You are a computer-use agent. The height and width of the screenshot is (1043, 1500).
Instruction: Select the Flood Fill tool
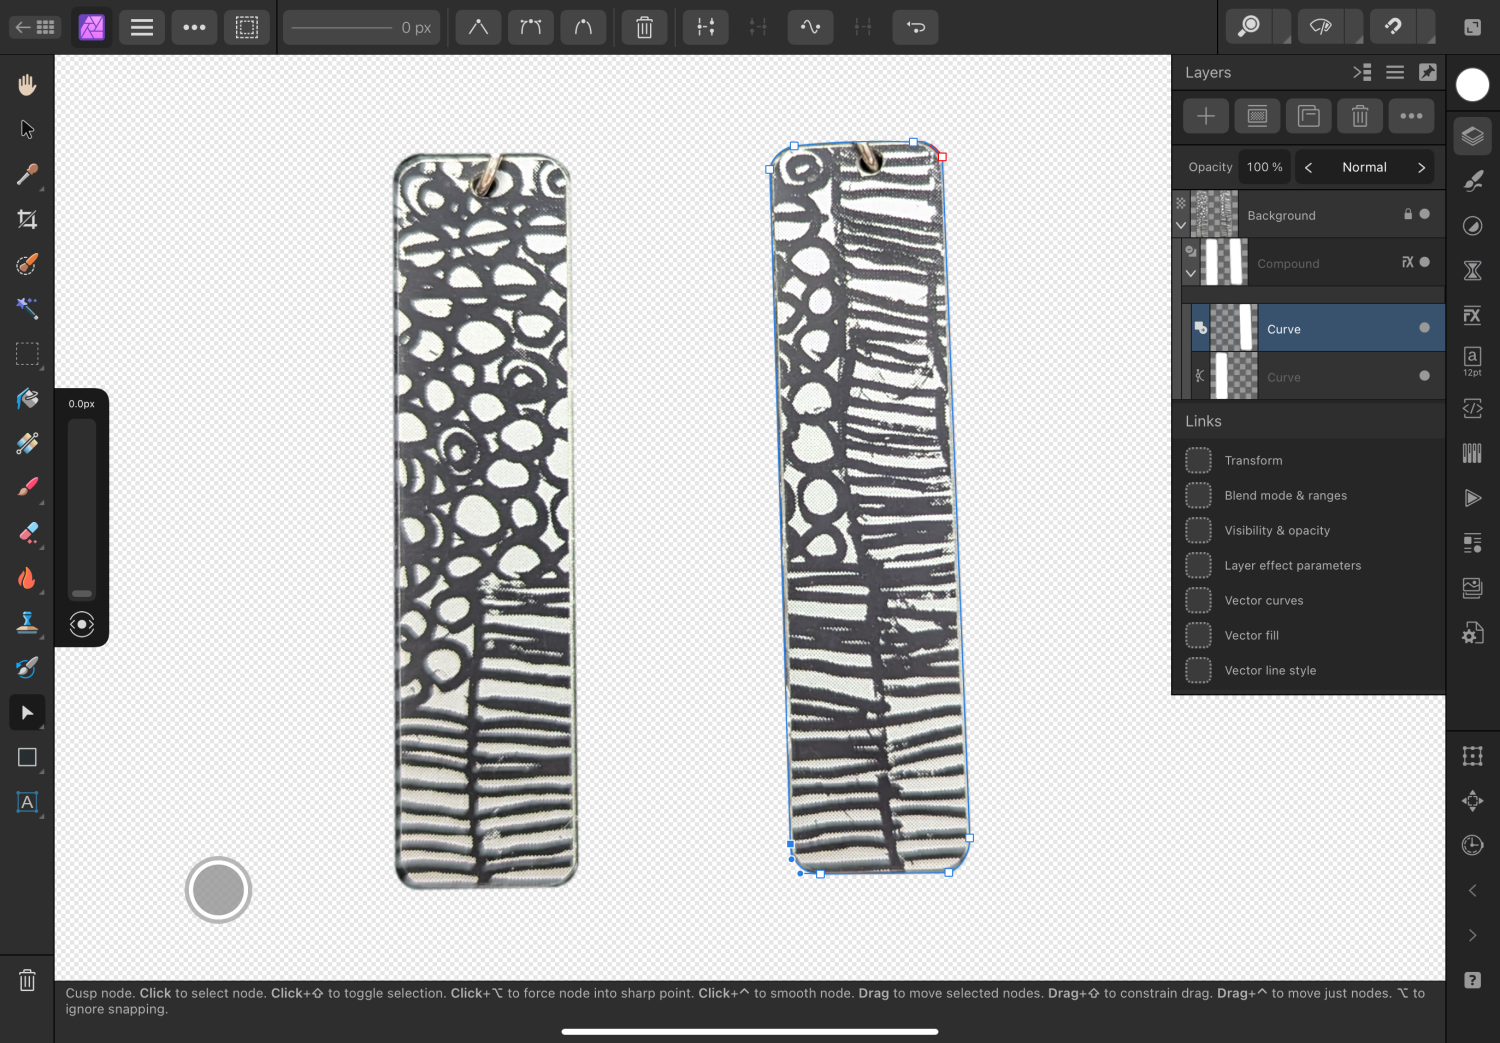pos(27,399)
